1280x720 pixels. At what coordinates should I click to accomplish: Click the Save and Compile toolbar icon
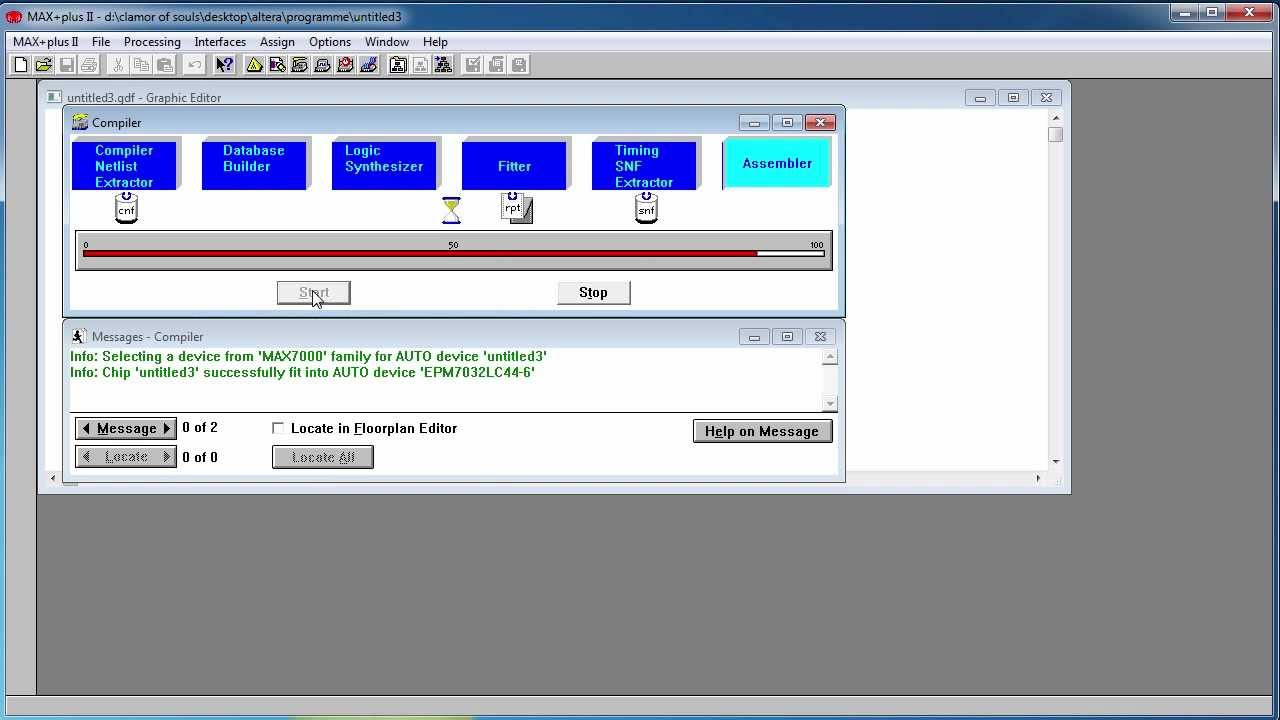pos(496,65)
